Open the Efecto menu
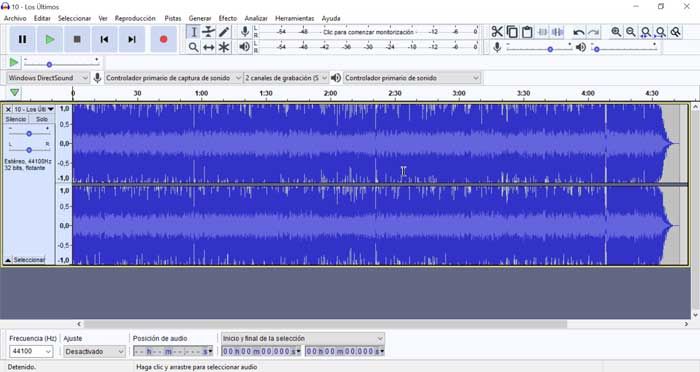 coord(228,18)
